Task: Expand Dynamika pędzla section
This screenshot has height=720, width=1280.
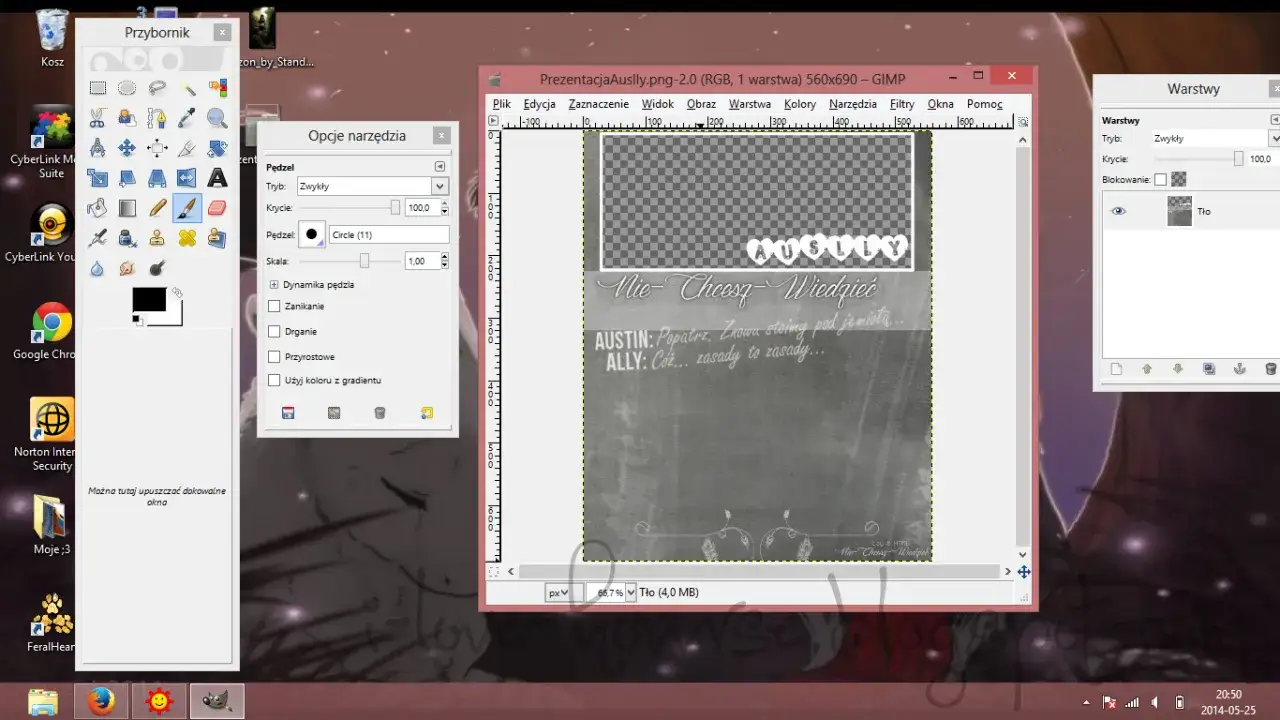Action: [274, 285]
